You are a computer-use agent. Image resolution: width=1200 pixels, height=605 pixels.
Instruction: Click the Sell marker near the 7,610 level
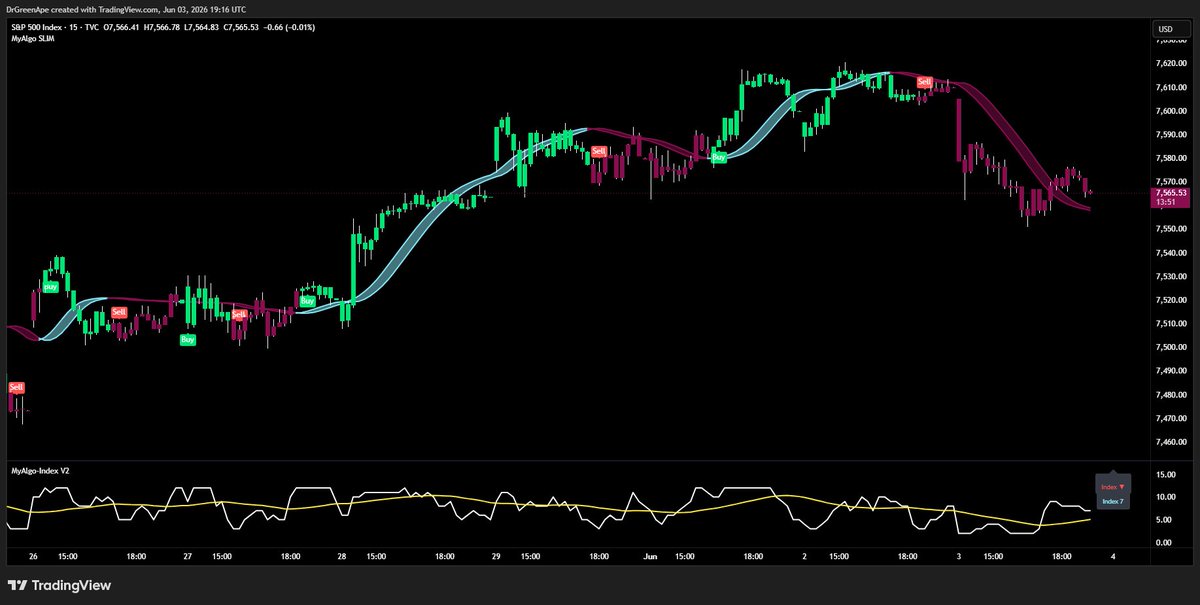[925, 82]
